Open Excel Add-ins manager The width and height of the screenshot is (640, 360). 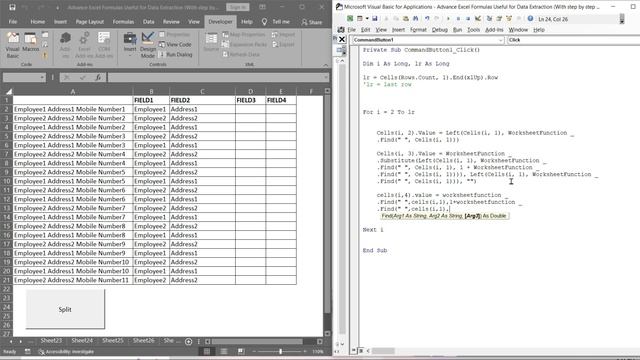pos(84,45)
